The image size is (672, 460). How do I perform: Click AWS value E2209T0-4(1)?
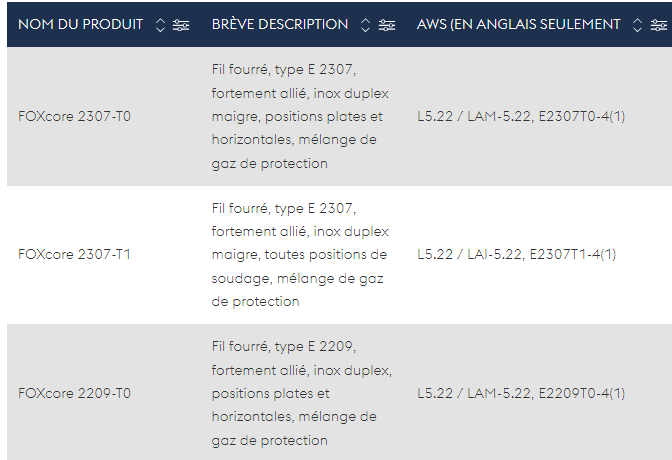pos(582,394)
